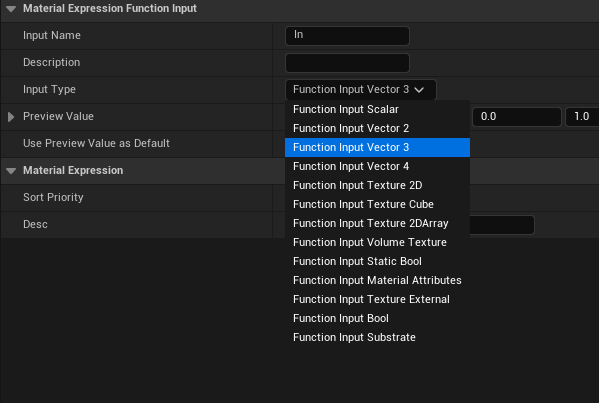Click the Input Name field

pos(347,36)
